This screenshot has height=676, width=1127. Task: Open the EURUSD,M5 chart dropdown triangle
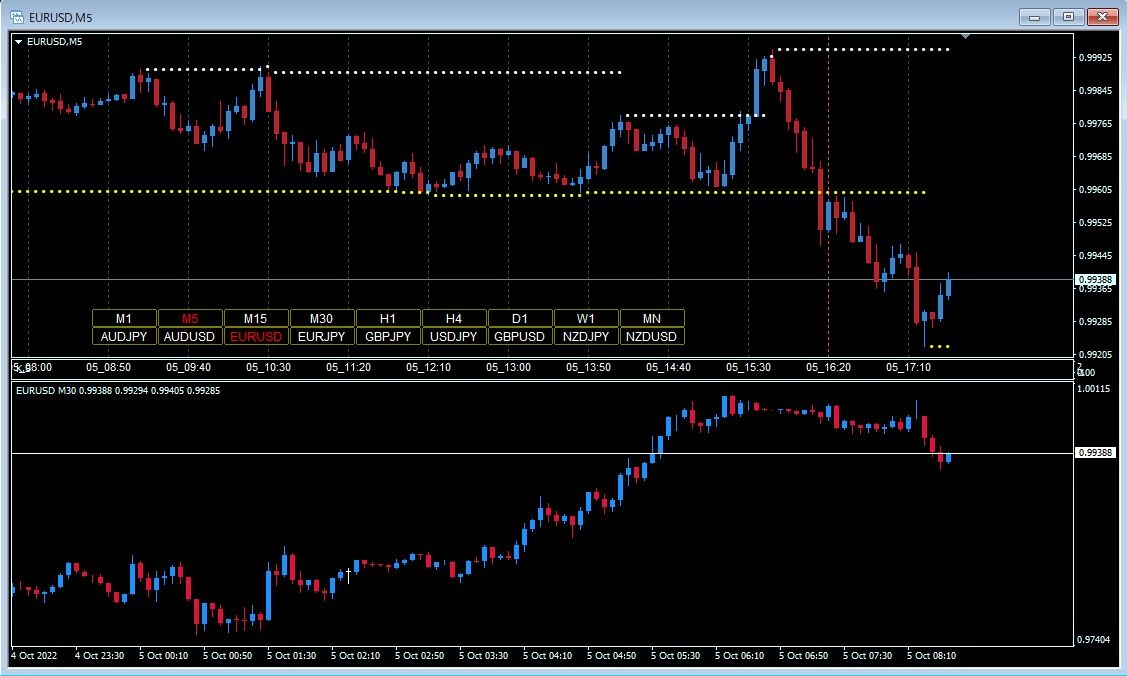[x=18, y=41]
